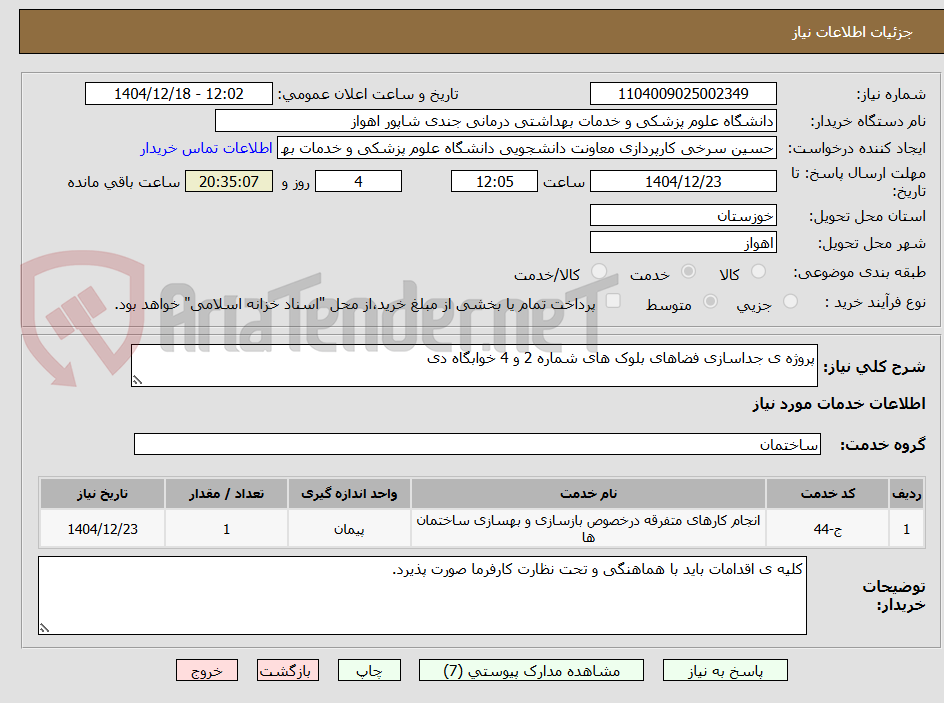This screenshot has width=944, height=703.
Task: Click the response deadline date 1404/12/23 field
Action: [x=683, y=181]
